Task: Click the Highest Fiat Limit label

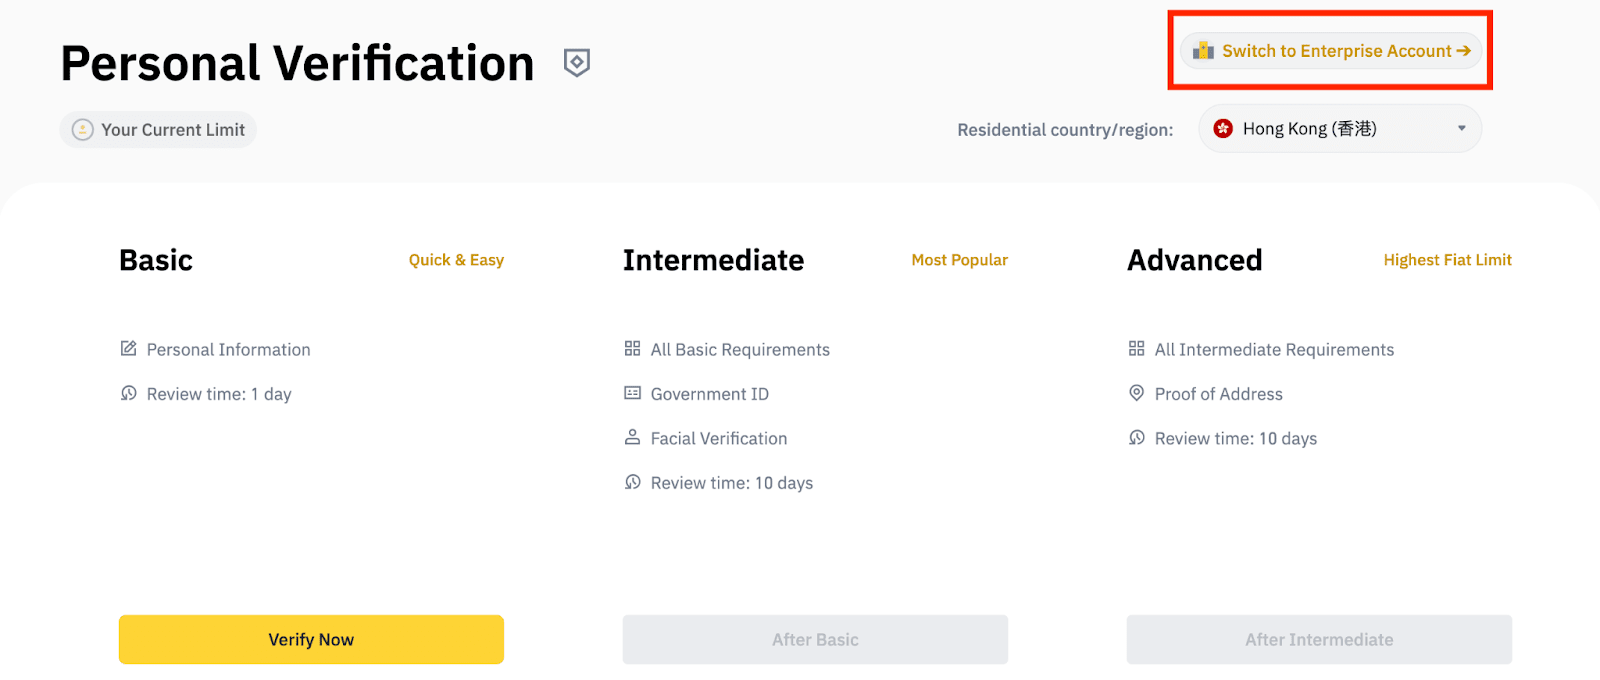Action: pos(1447,260)
